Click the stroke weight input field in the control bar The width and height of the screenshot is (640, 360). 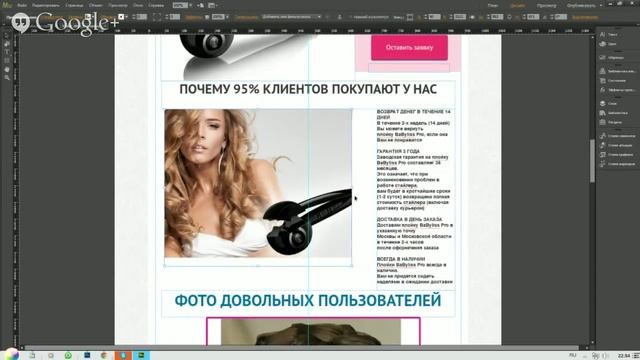click(x=142, y=17)
